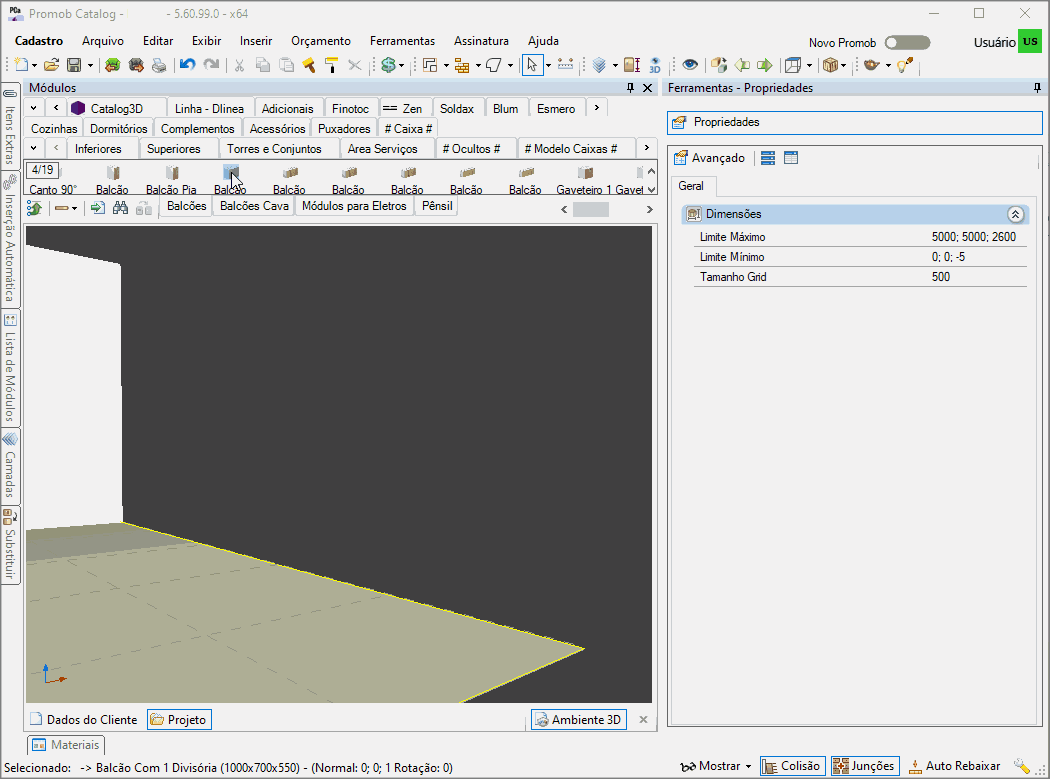This screenshot has height=779, width=1050.
Task: Pin the Ferramentas - Propriedades panel
Action: click(1037, 88)
